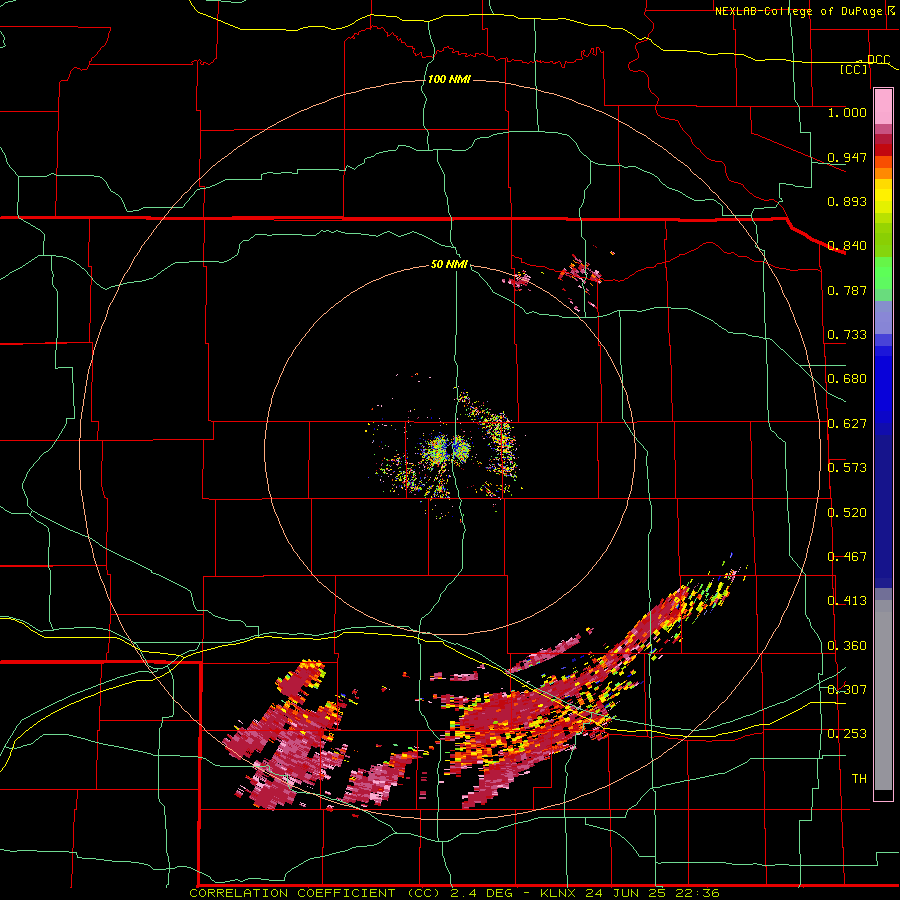The height and width of the screenshot is (900, 900).
Task: Select the 0.520 scale value
Action: click(847, 513)
